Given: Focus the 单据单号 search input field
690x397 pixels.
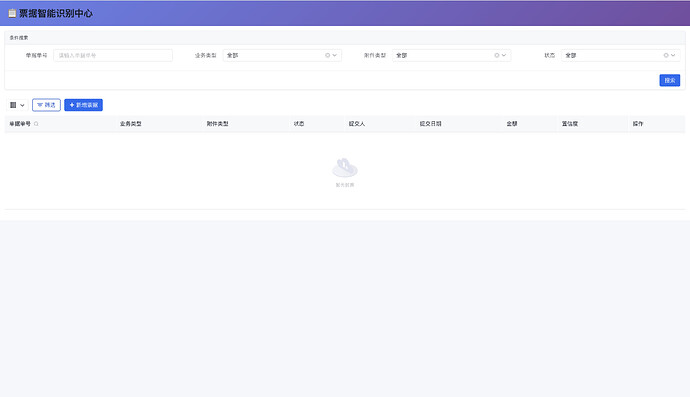Looking at the screenshot, I should tap(113, 55).
